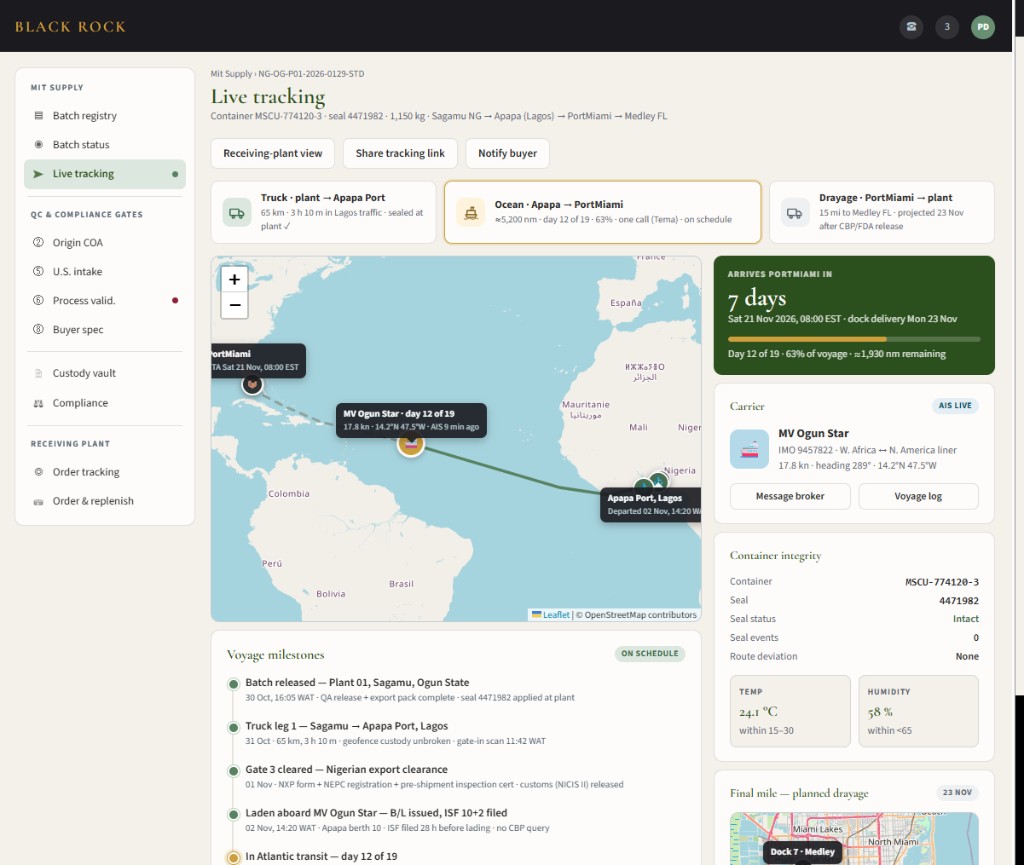Select Ocean Apapa to PortMiami leg

click(x=602, y=212)
